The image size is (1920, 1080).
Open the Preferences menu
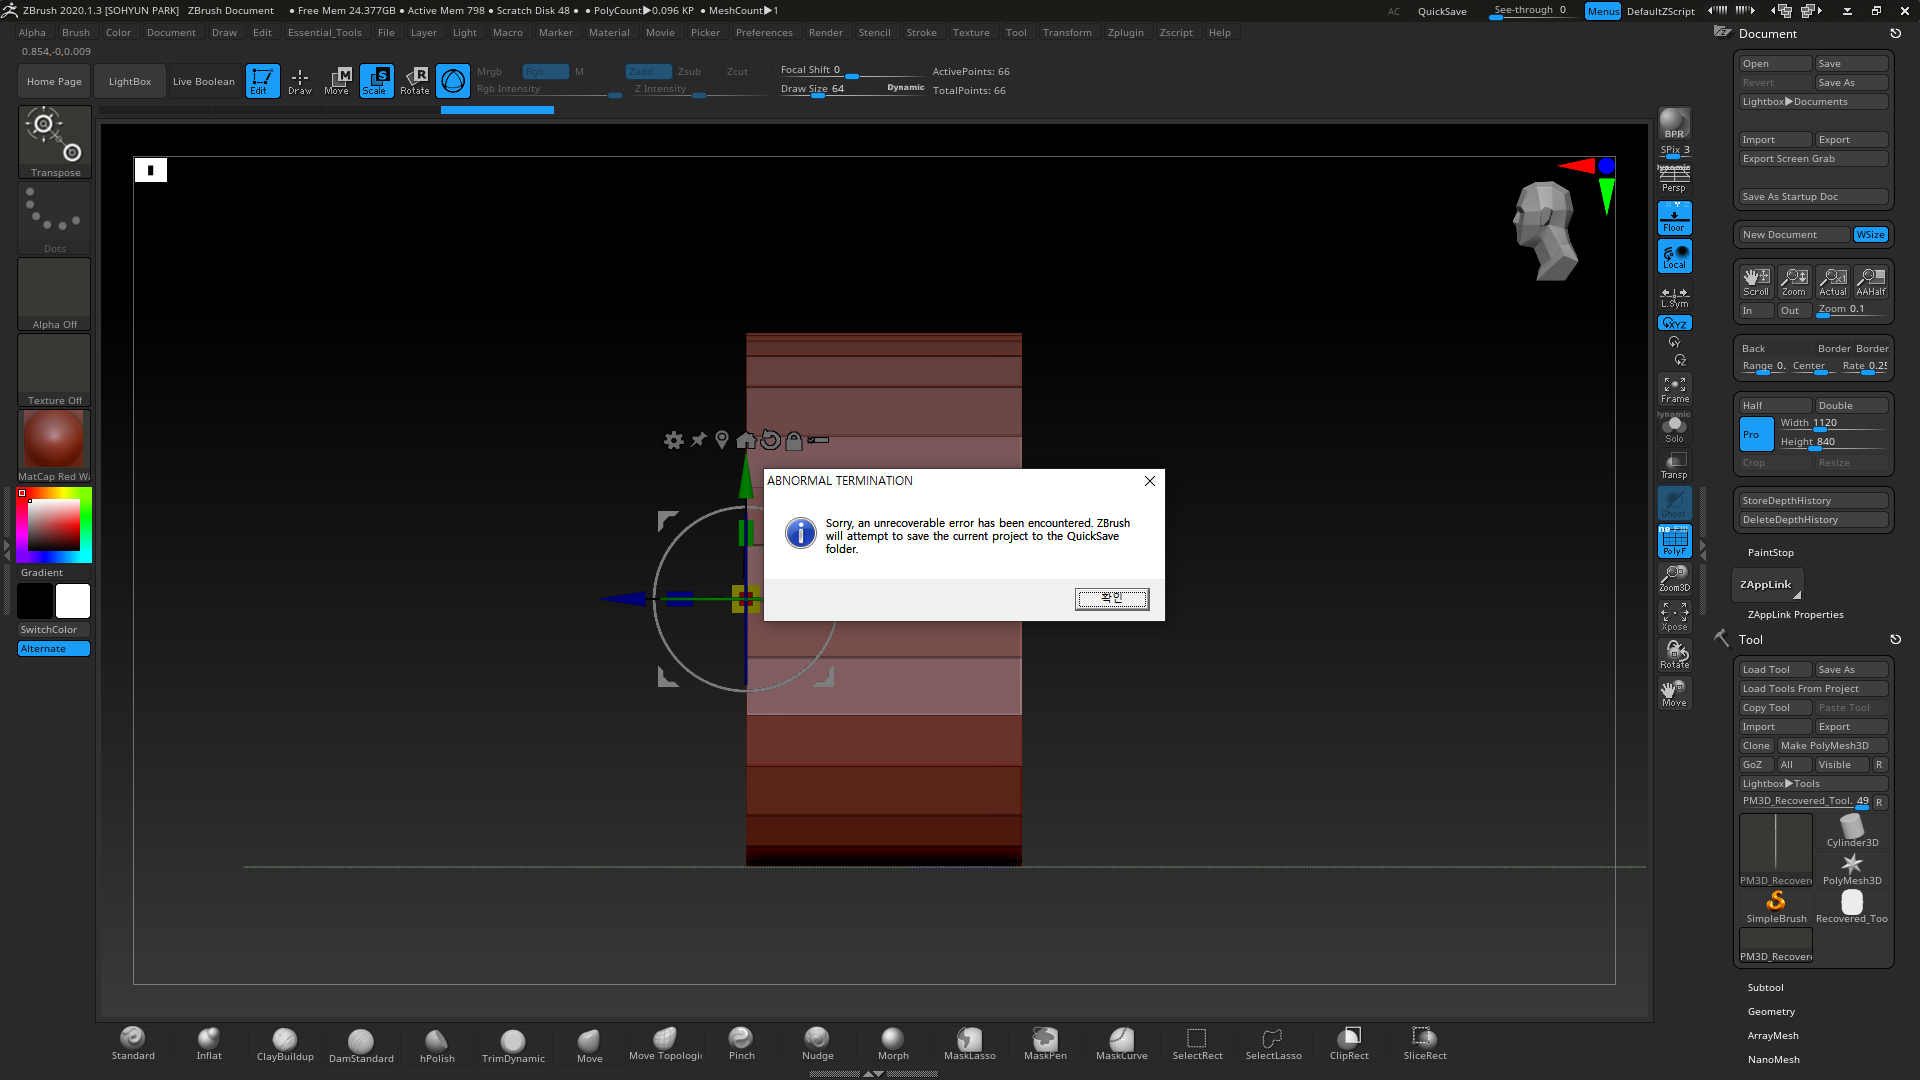click(764, 32)
